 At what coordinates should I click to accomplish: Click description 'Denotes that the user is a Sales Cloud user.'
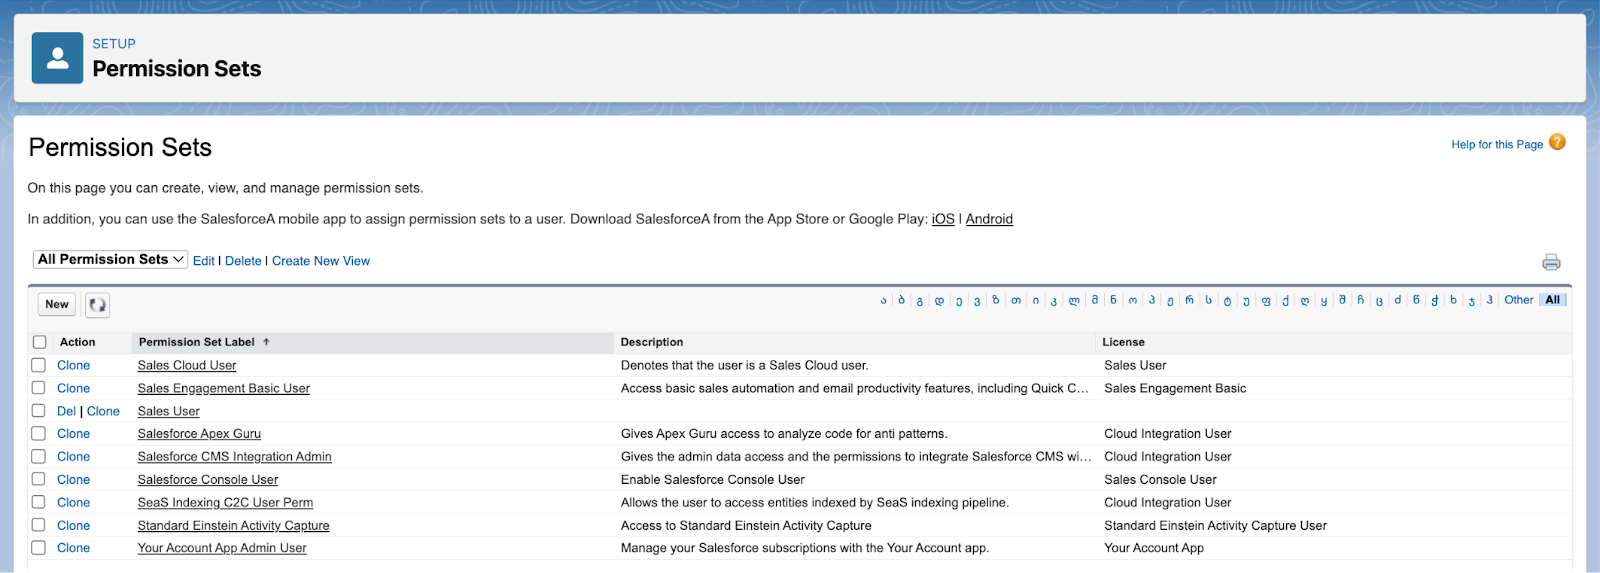tap(745, 365)
